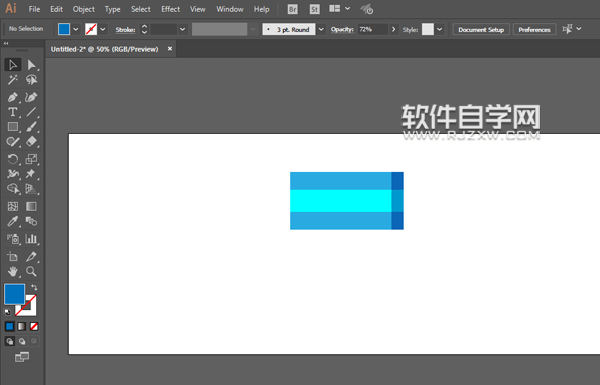Open the Object menu
The image size is (600, 385).
pyautogui.click(x=83, y=9)
